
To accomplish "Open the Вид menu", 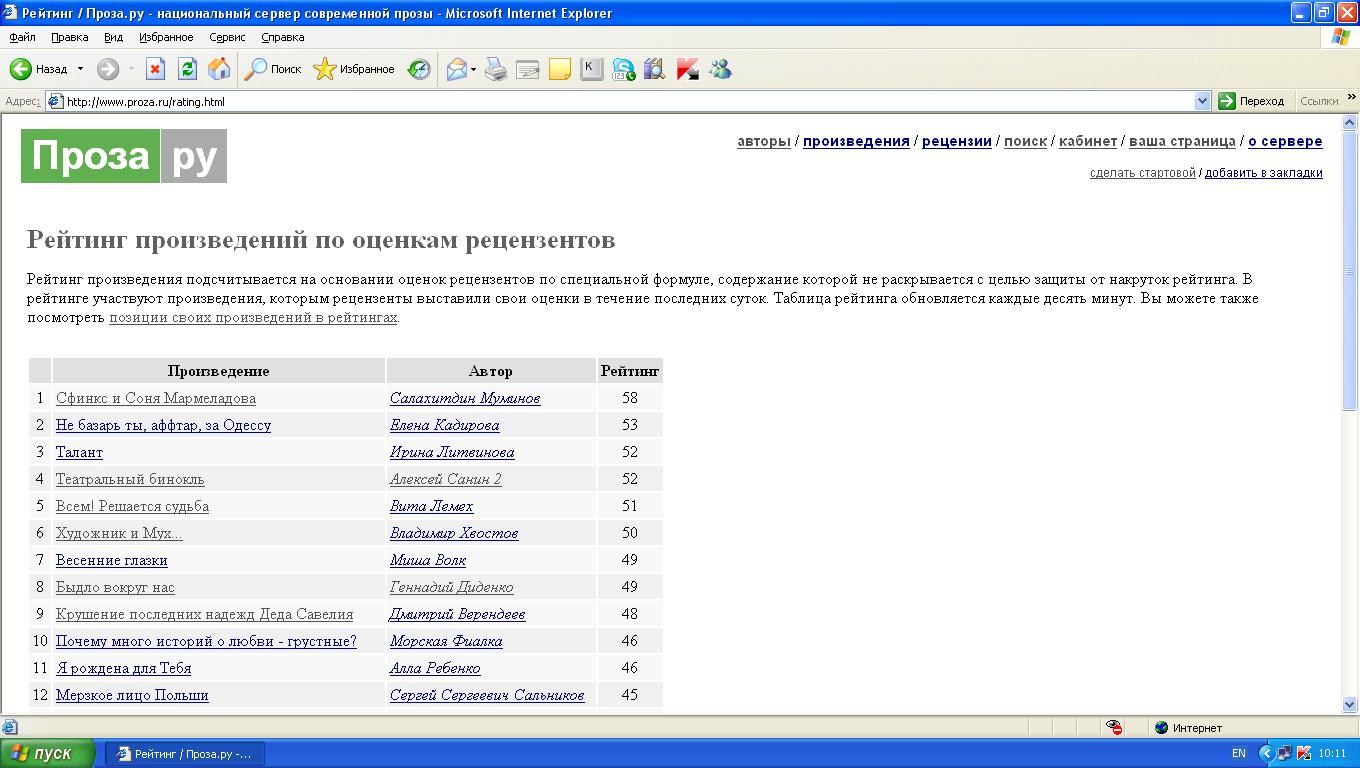I will [x=114, y=37].
